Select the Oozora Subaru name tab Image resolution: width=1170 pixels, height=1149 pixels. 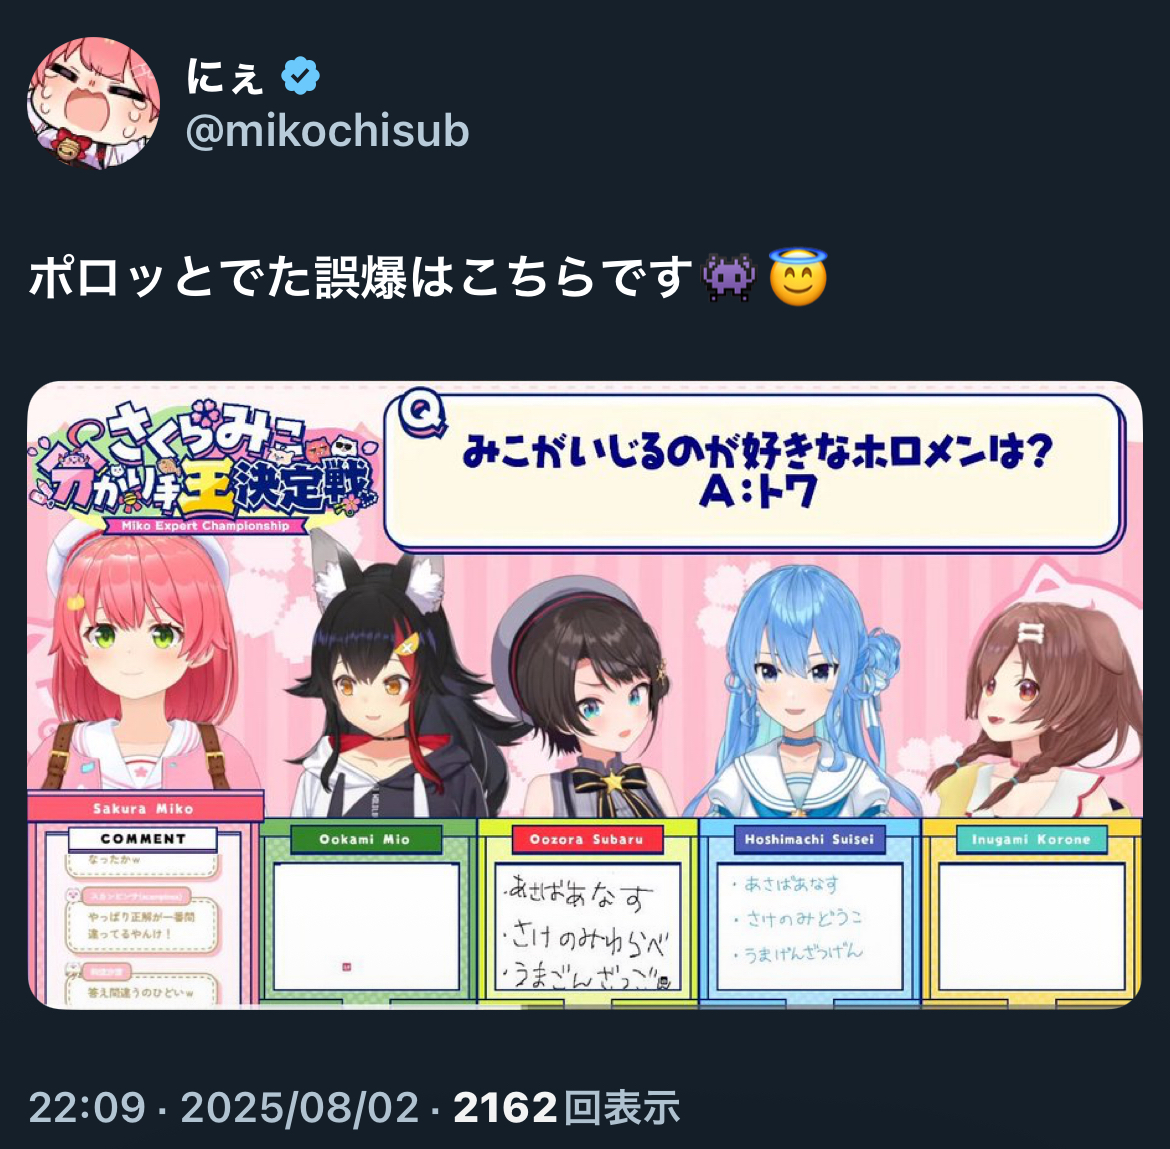click(x=586, y=839)
